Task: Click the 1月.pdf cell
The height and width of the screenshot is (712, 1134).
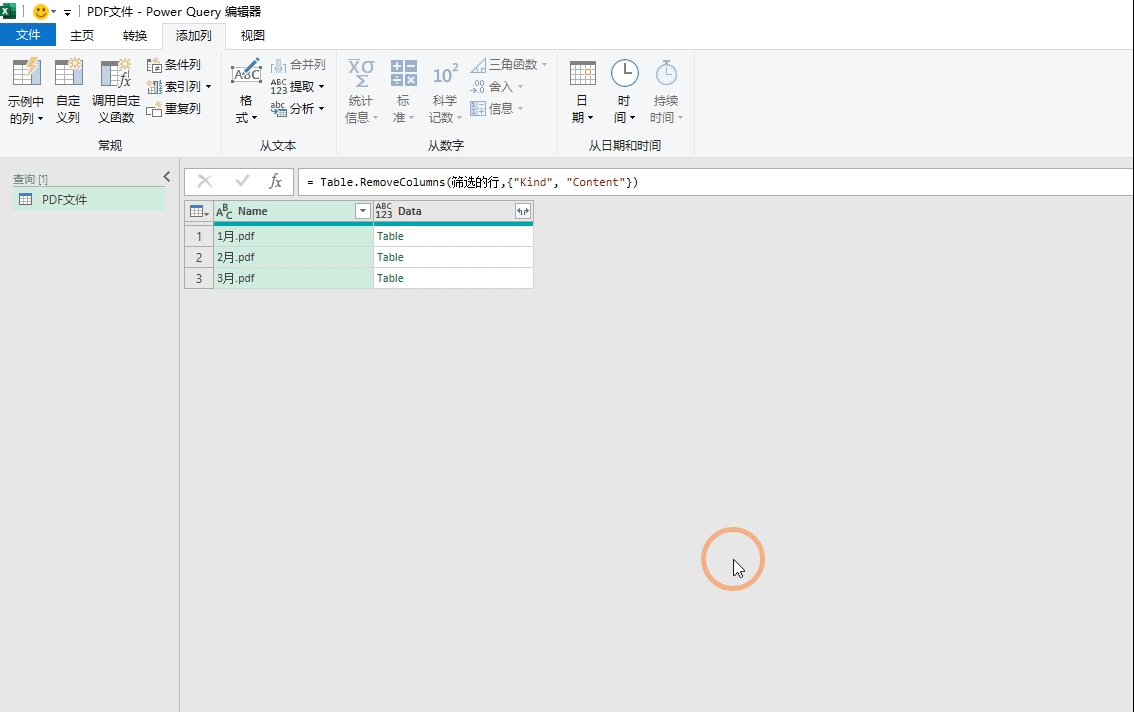Action: (293, 236)
